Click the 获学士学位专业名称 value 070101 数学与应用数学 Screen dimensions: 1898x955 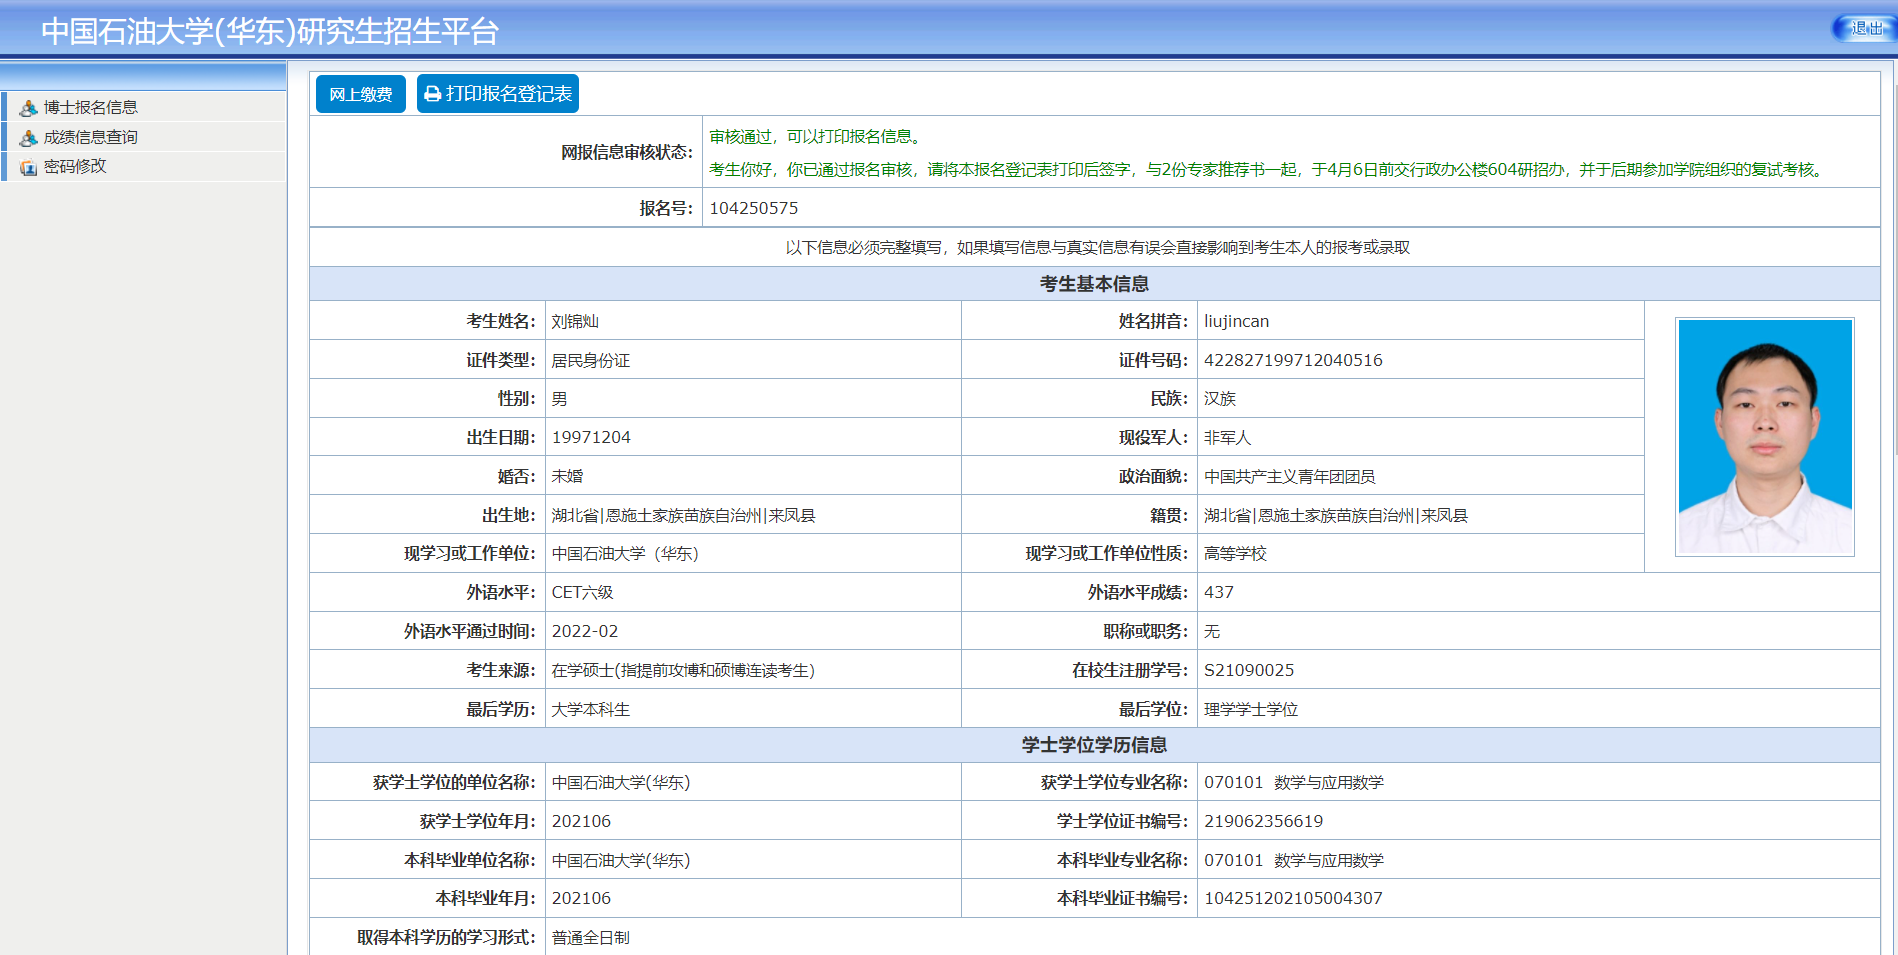[1294, 782]
